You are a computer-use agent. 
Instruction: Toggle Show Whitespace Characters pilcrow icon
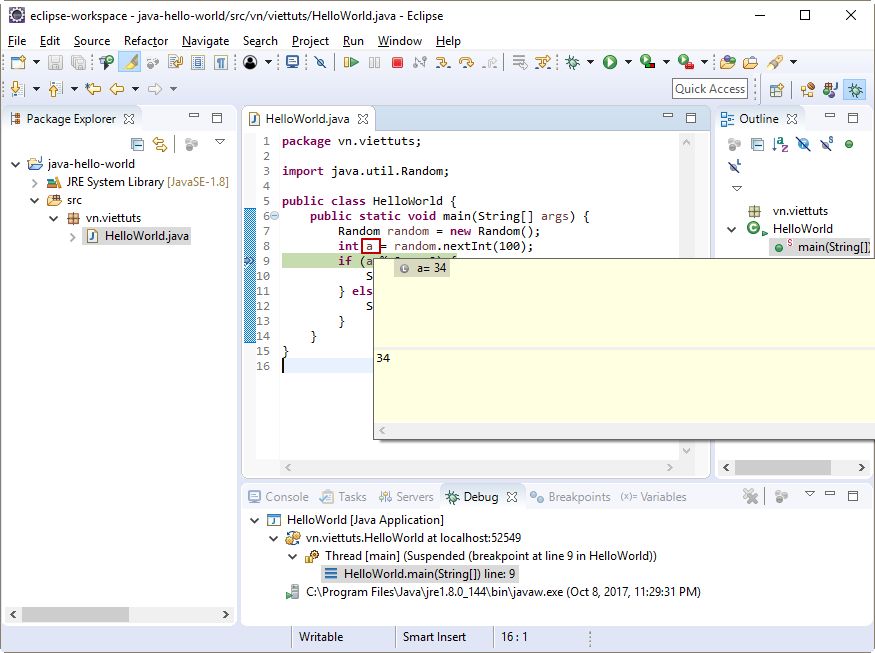pos(221,62)
